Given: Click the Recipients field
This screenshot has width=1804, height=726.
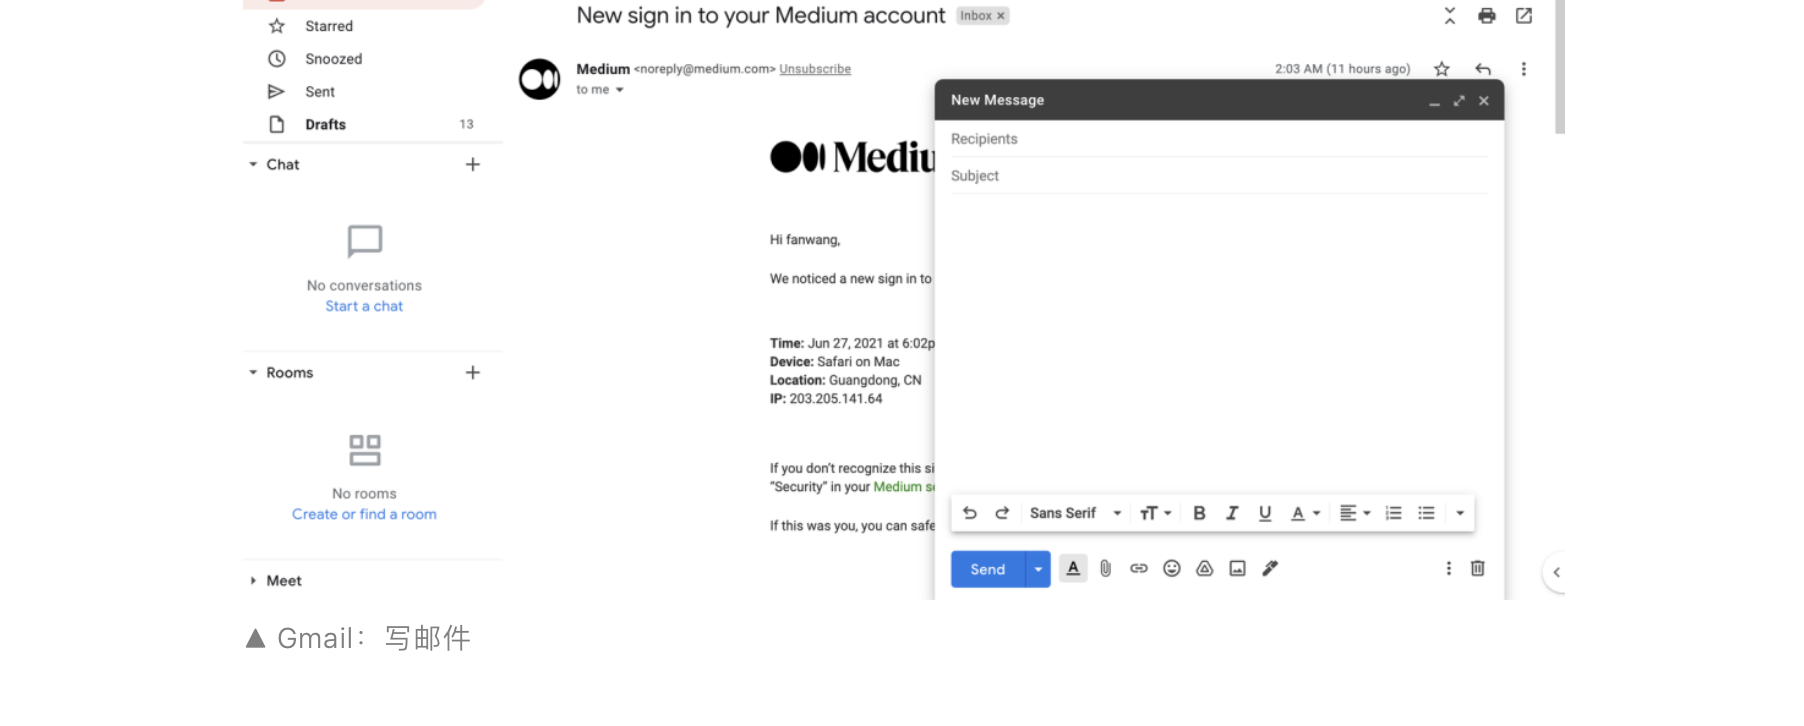Looking at the screenshot, I should 1219,139.
